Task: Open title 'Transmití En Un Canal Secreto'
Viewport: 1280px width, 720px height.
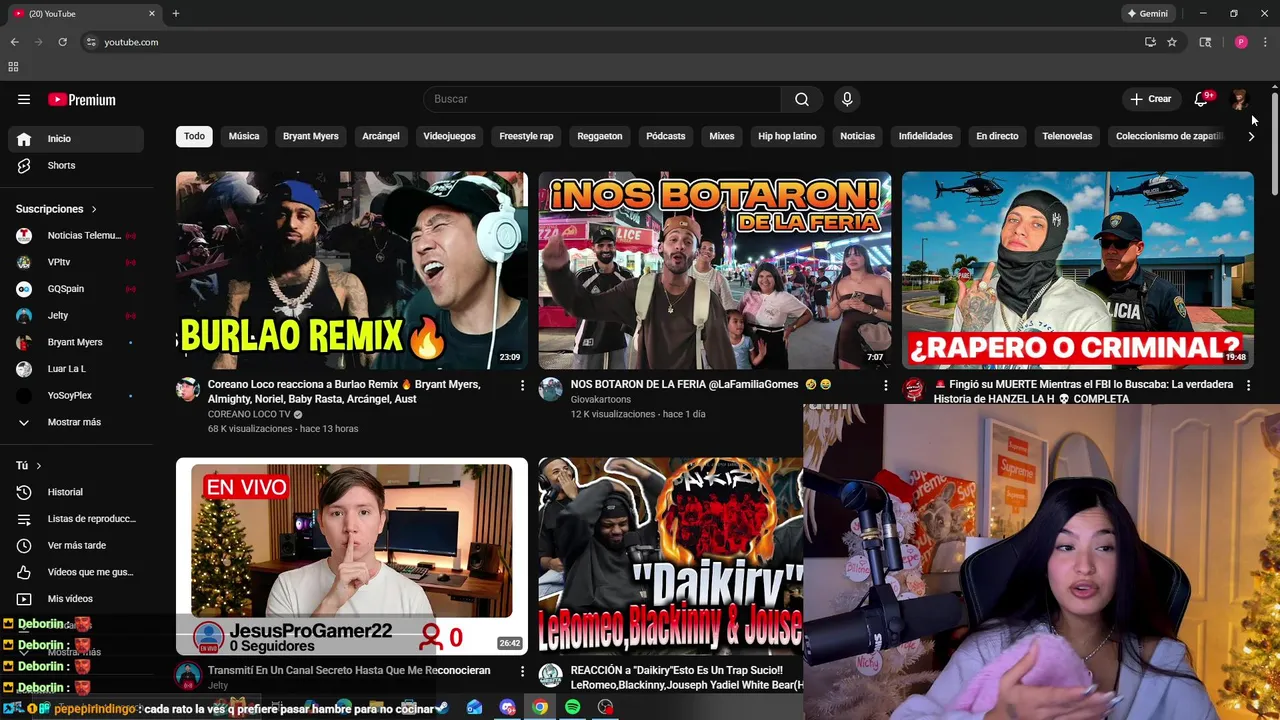Action: click(x=349, y=670)
